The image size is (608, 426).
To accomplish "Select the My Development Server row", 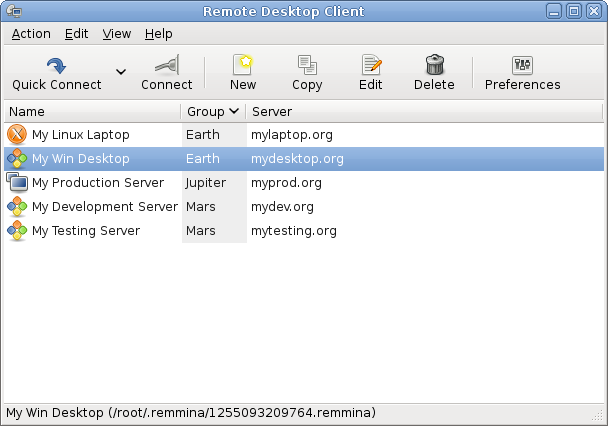I will (x=104, y=206).
